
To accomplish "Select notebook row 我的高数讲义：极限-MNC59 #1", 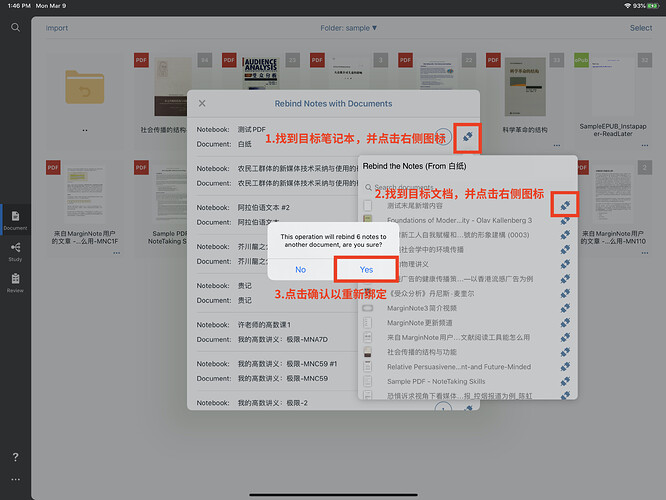I will pyautogui.click(x=274, y=371).
